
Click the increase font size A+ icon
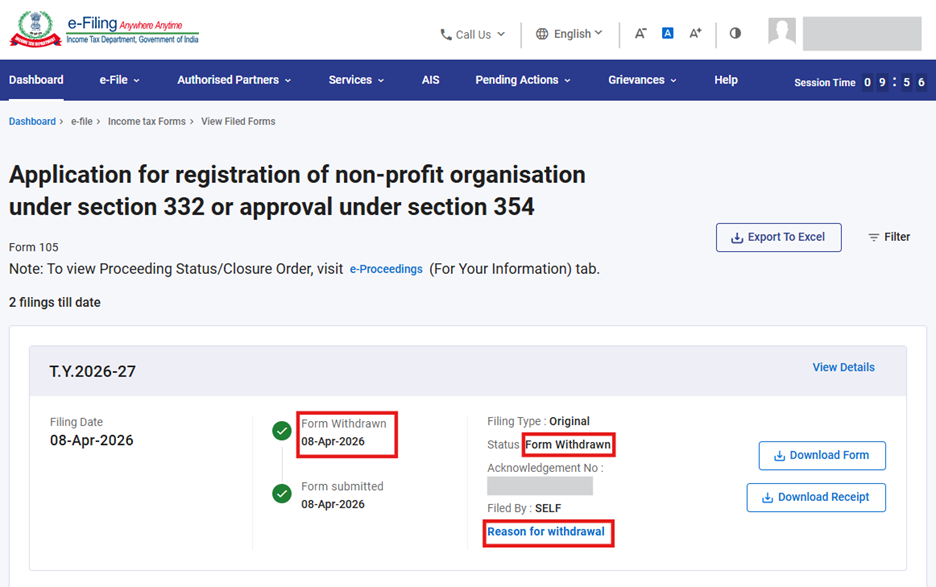point(695,33)
